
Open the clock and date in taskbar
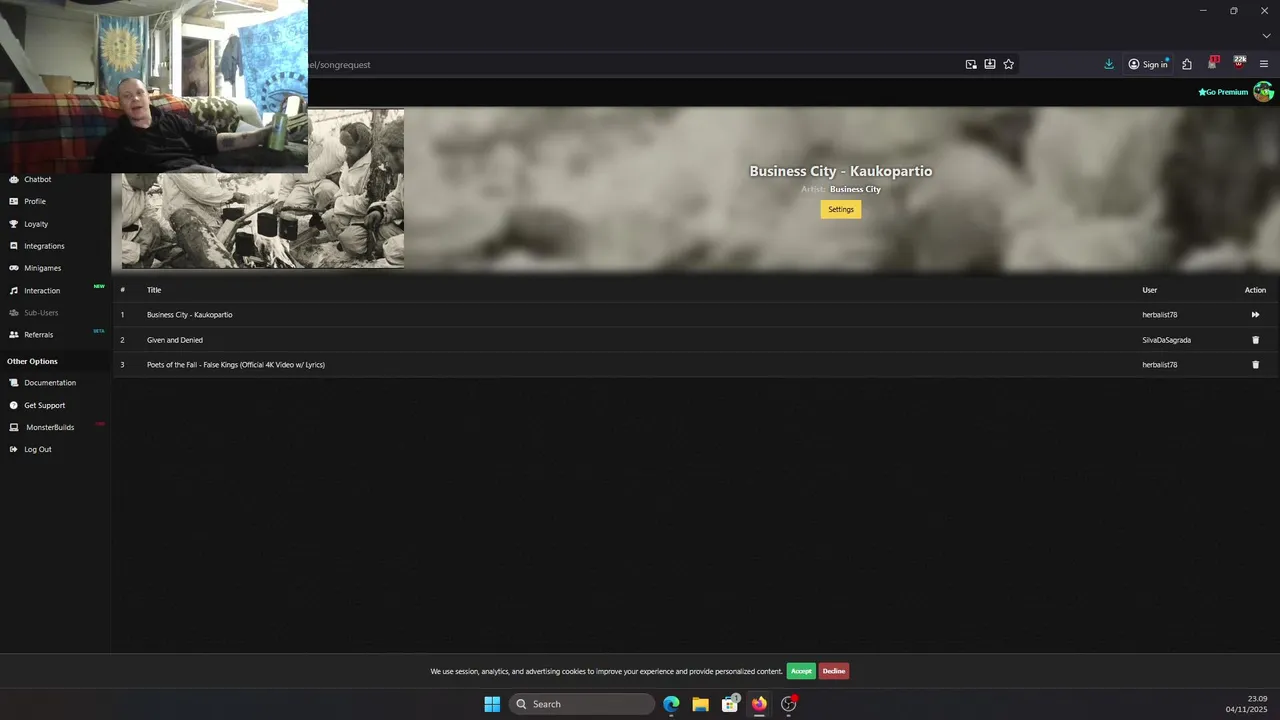1247,704
